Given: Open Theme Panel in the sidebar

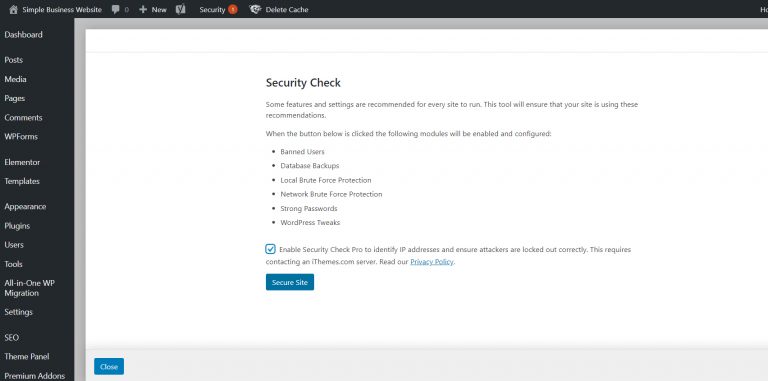Looking at the screenshot, I should [27, 357].
